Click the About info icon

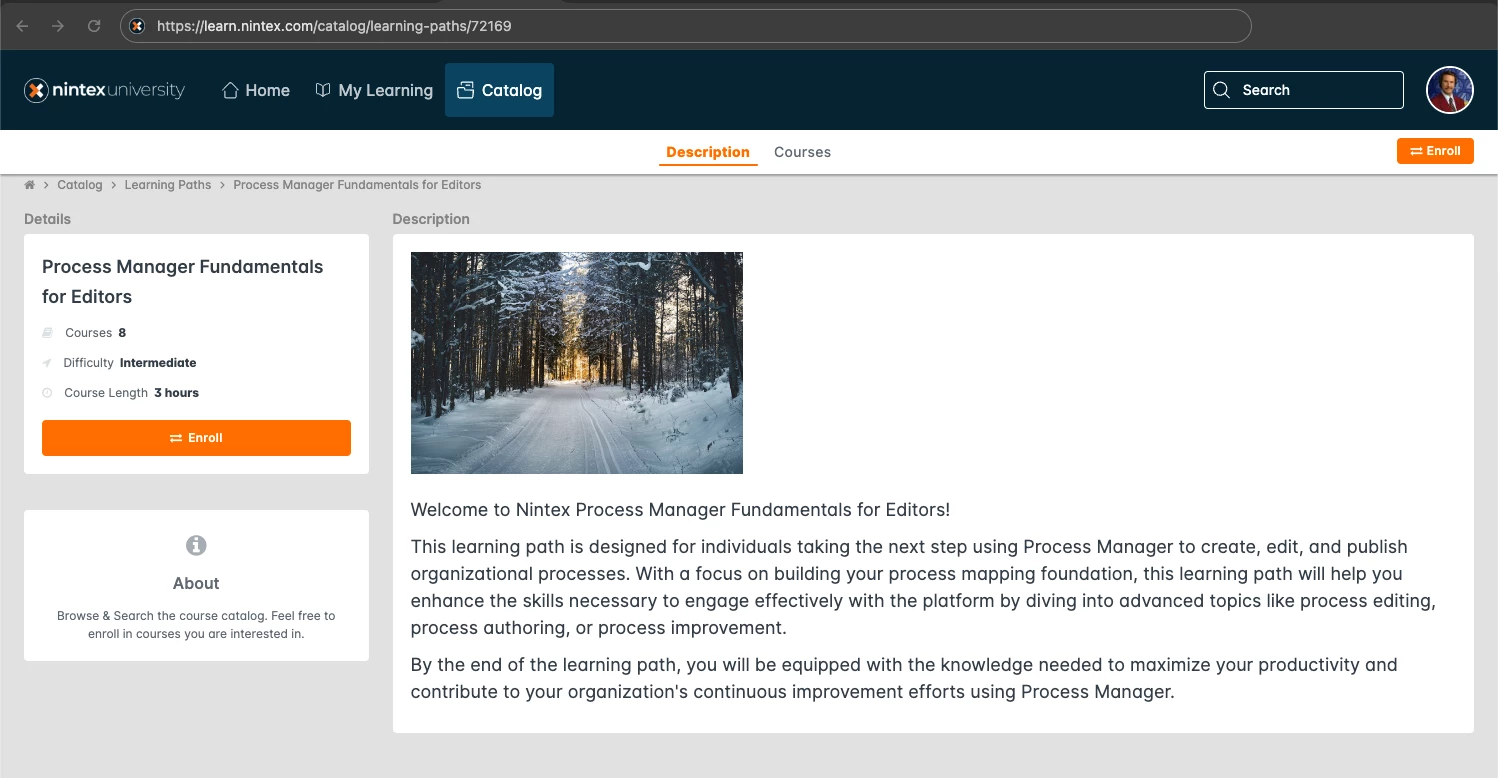pos(196,545)
